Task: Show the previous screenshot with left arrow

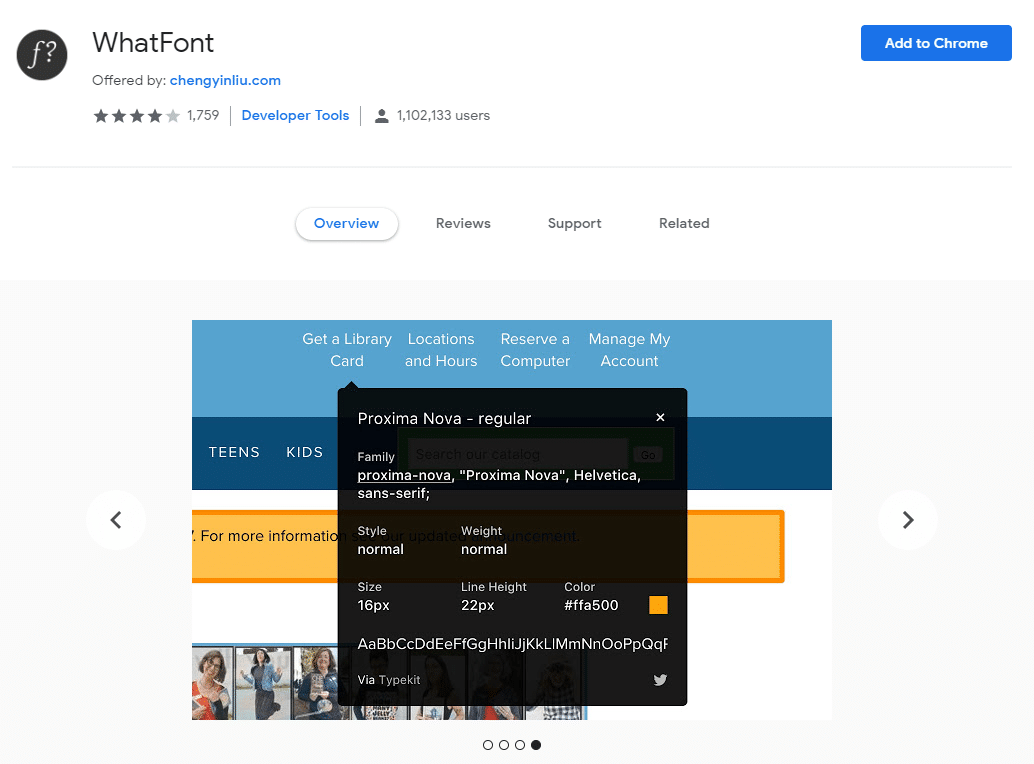Action: pos(116,520)
